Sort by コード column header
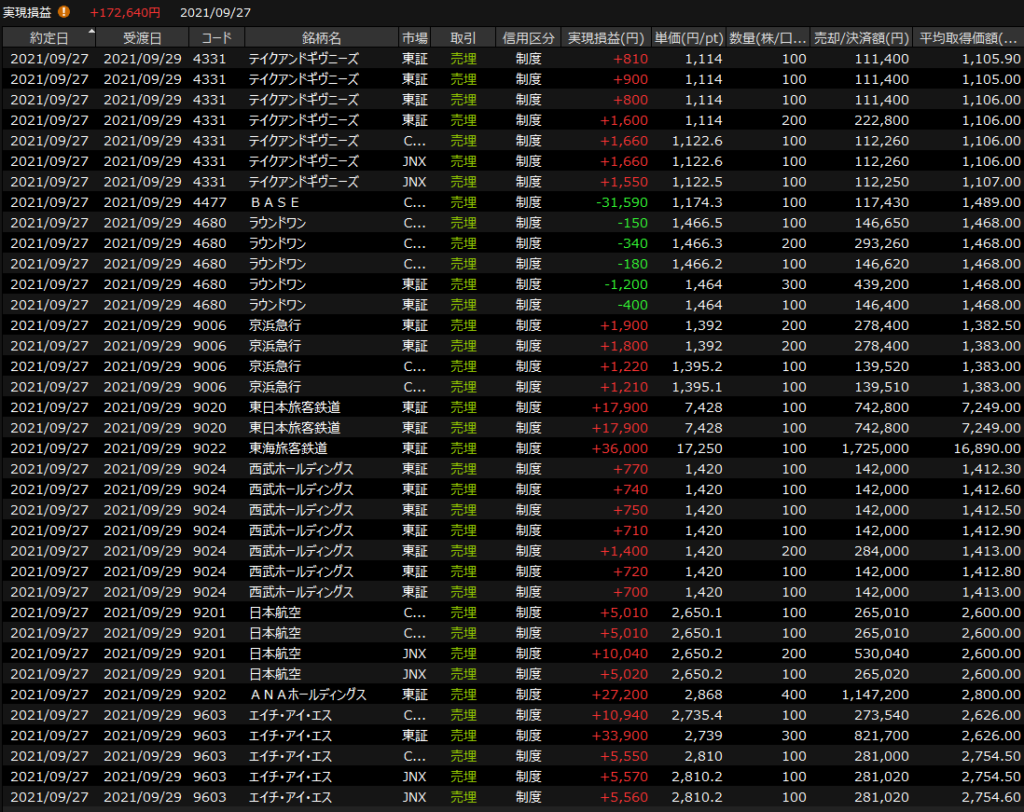 216,38
